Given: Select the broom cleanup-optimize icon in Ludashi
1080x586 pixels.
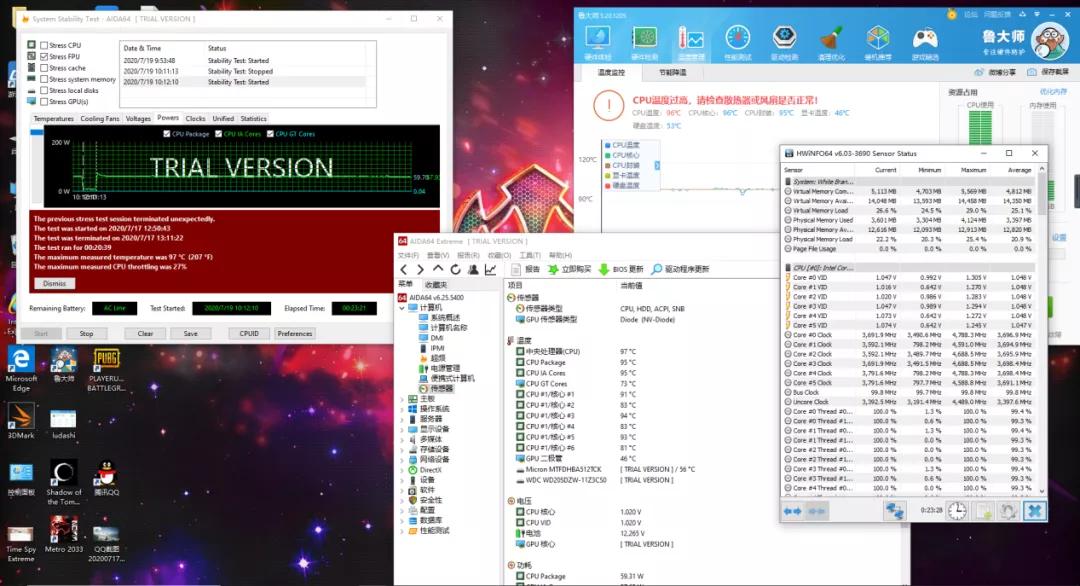Looking at the screenshot, I should point(830,40).
